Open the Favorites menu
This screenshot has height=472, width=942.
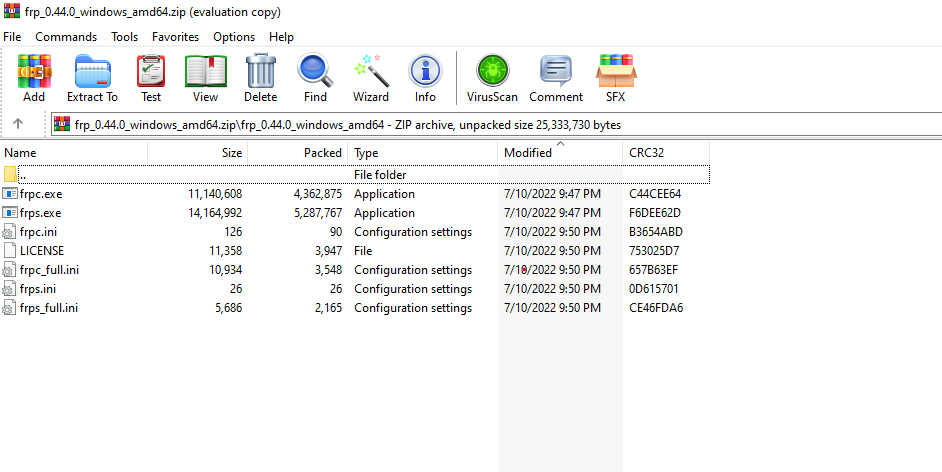175,37
